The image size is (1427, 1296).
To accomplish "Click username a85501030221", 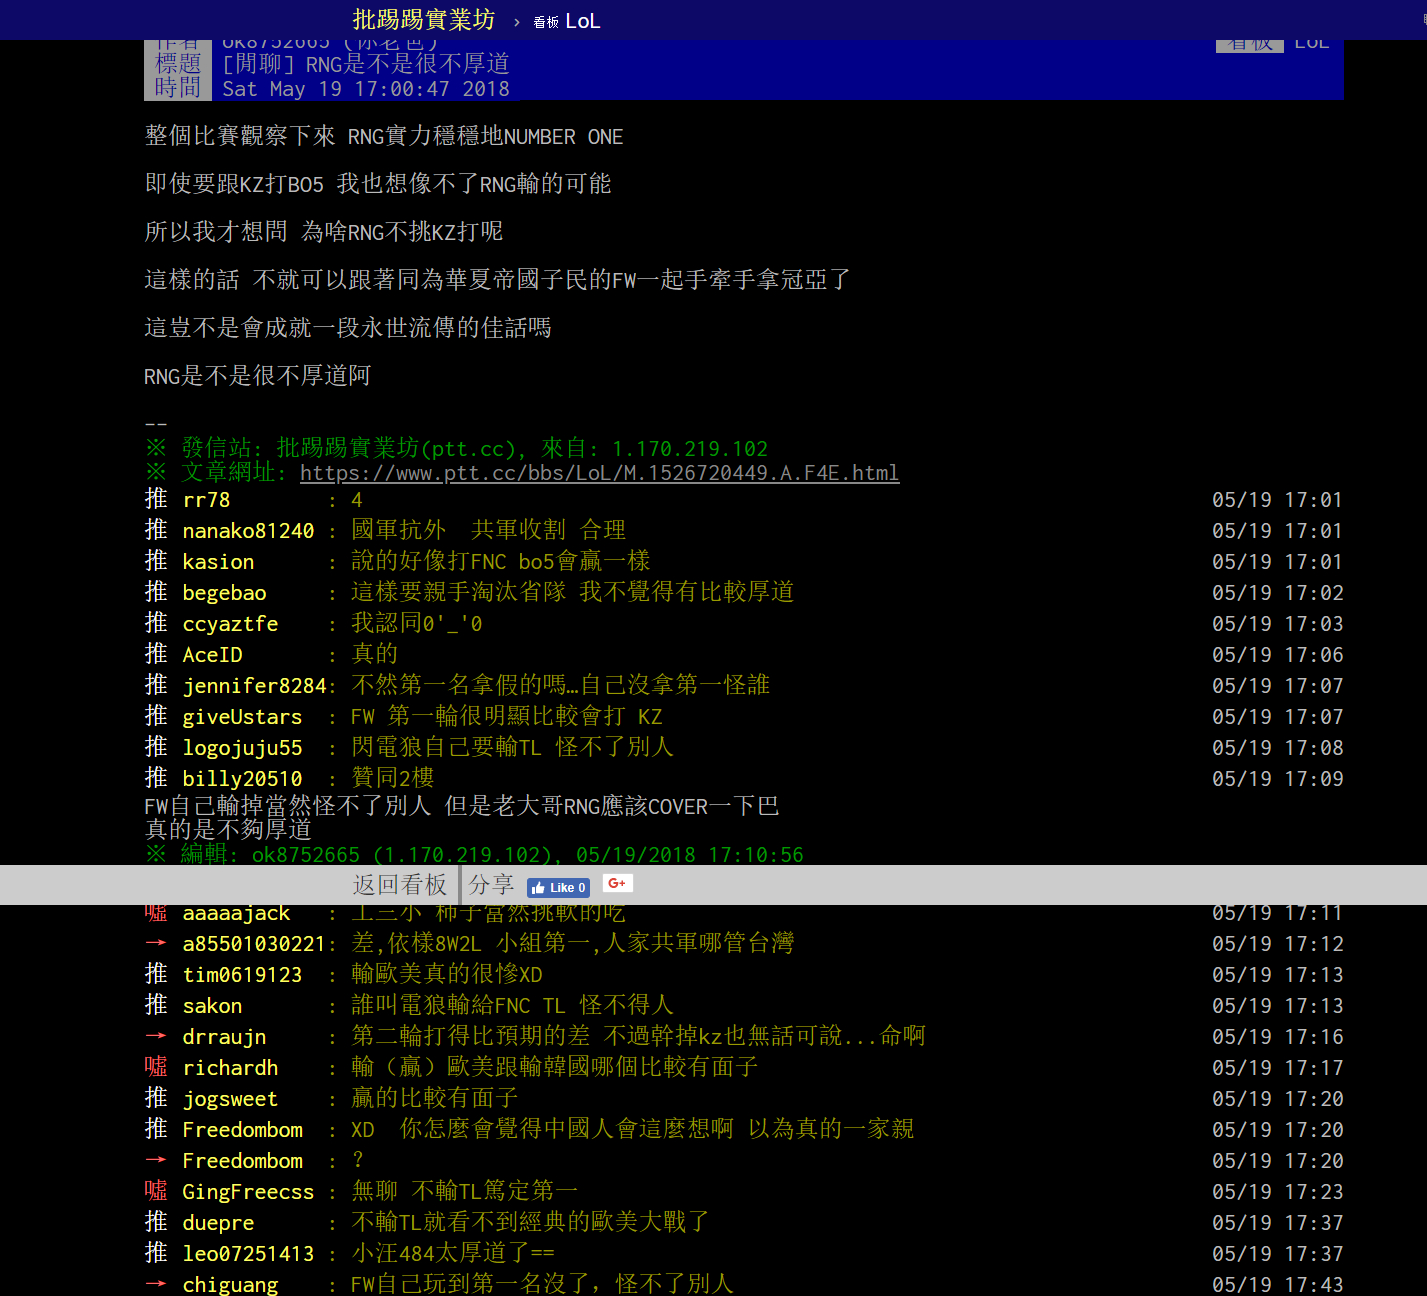I will pos(254,944).
